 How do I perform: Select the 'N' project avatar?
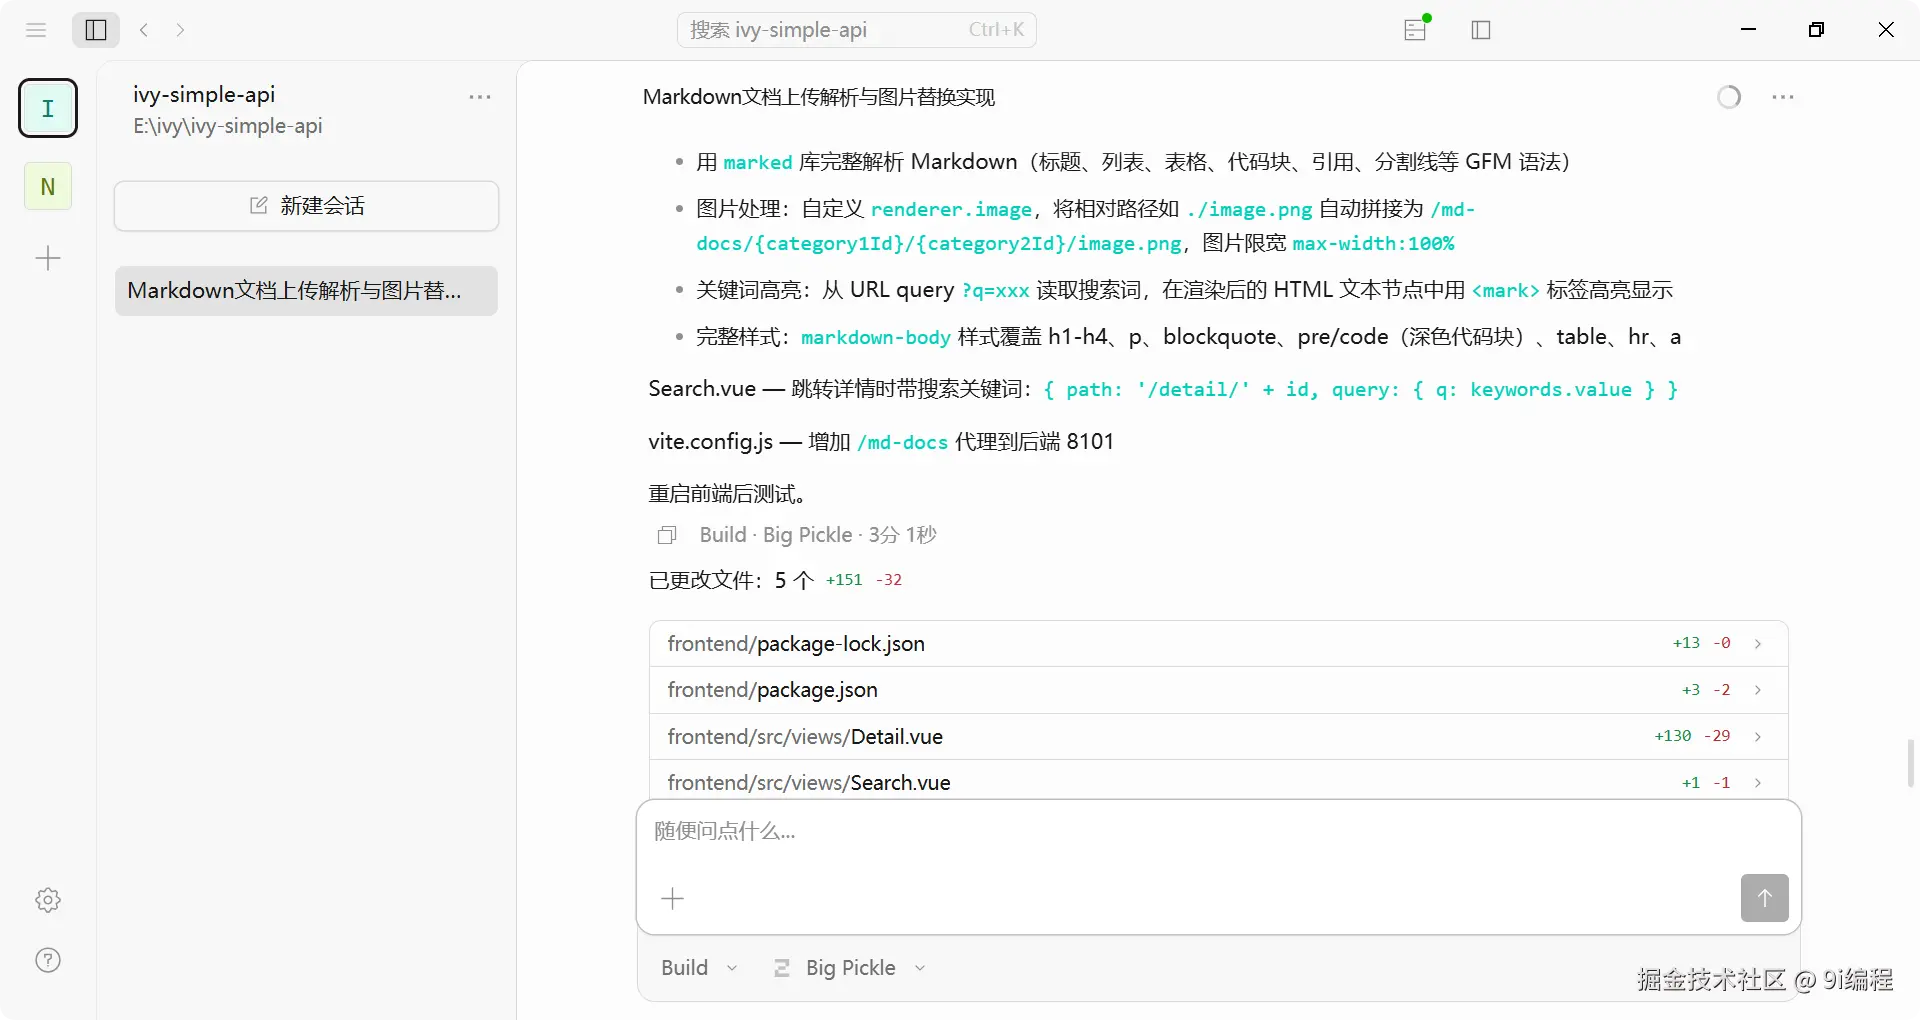click(x=48, y=186)
